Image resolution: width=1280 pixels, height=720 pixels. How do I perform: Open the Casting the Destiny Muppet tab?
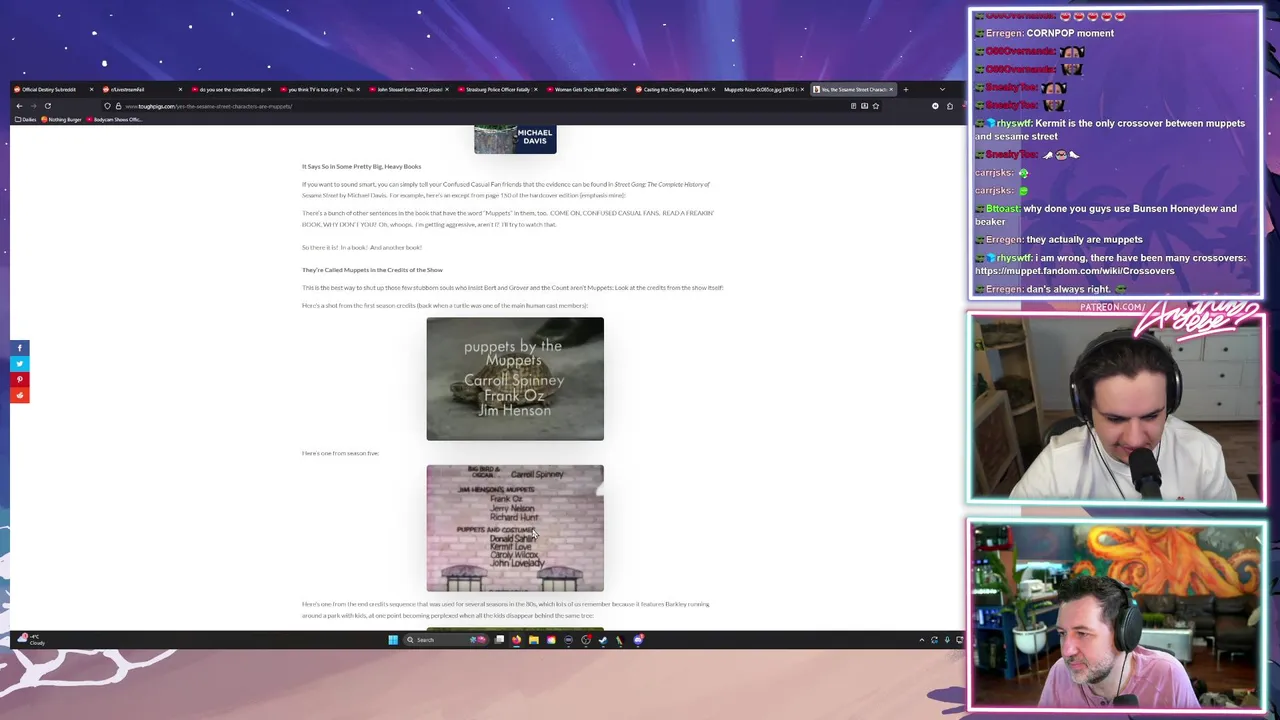[675, 89]
